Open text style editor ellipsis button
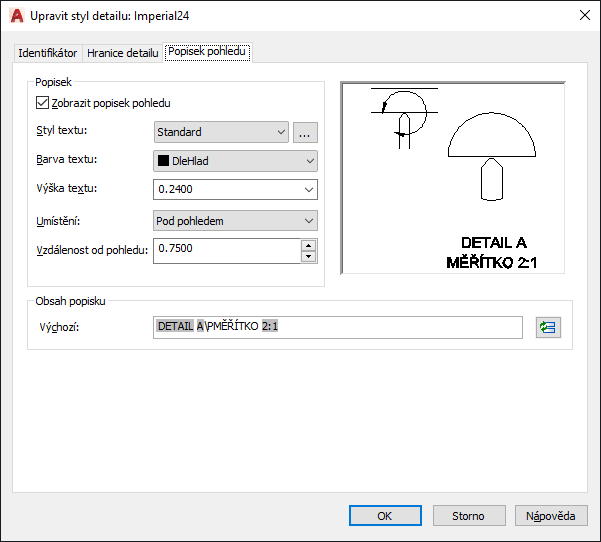This screenshot has width=601, height=542. (305, 132)
